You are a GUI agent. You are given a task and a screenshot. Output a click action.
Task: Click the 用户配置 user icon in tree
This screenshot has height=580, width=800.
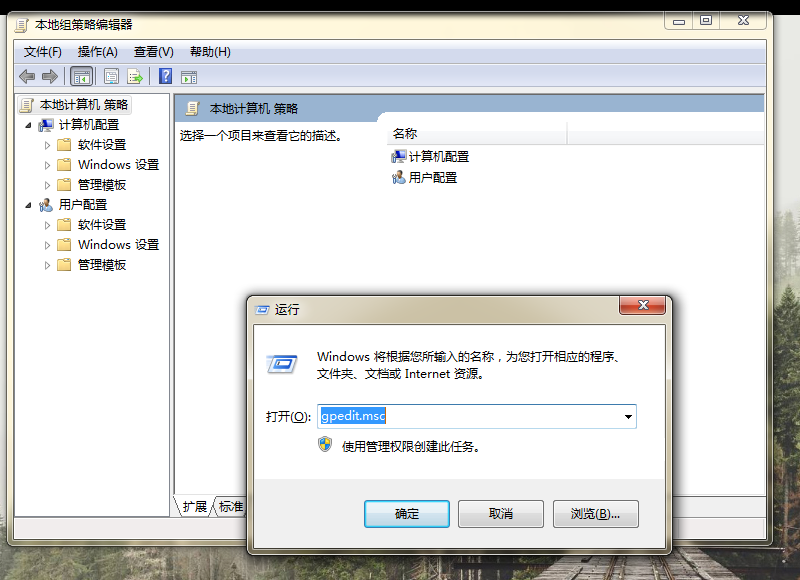(x=45, y=205)
